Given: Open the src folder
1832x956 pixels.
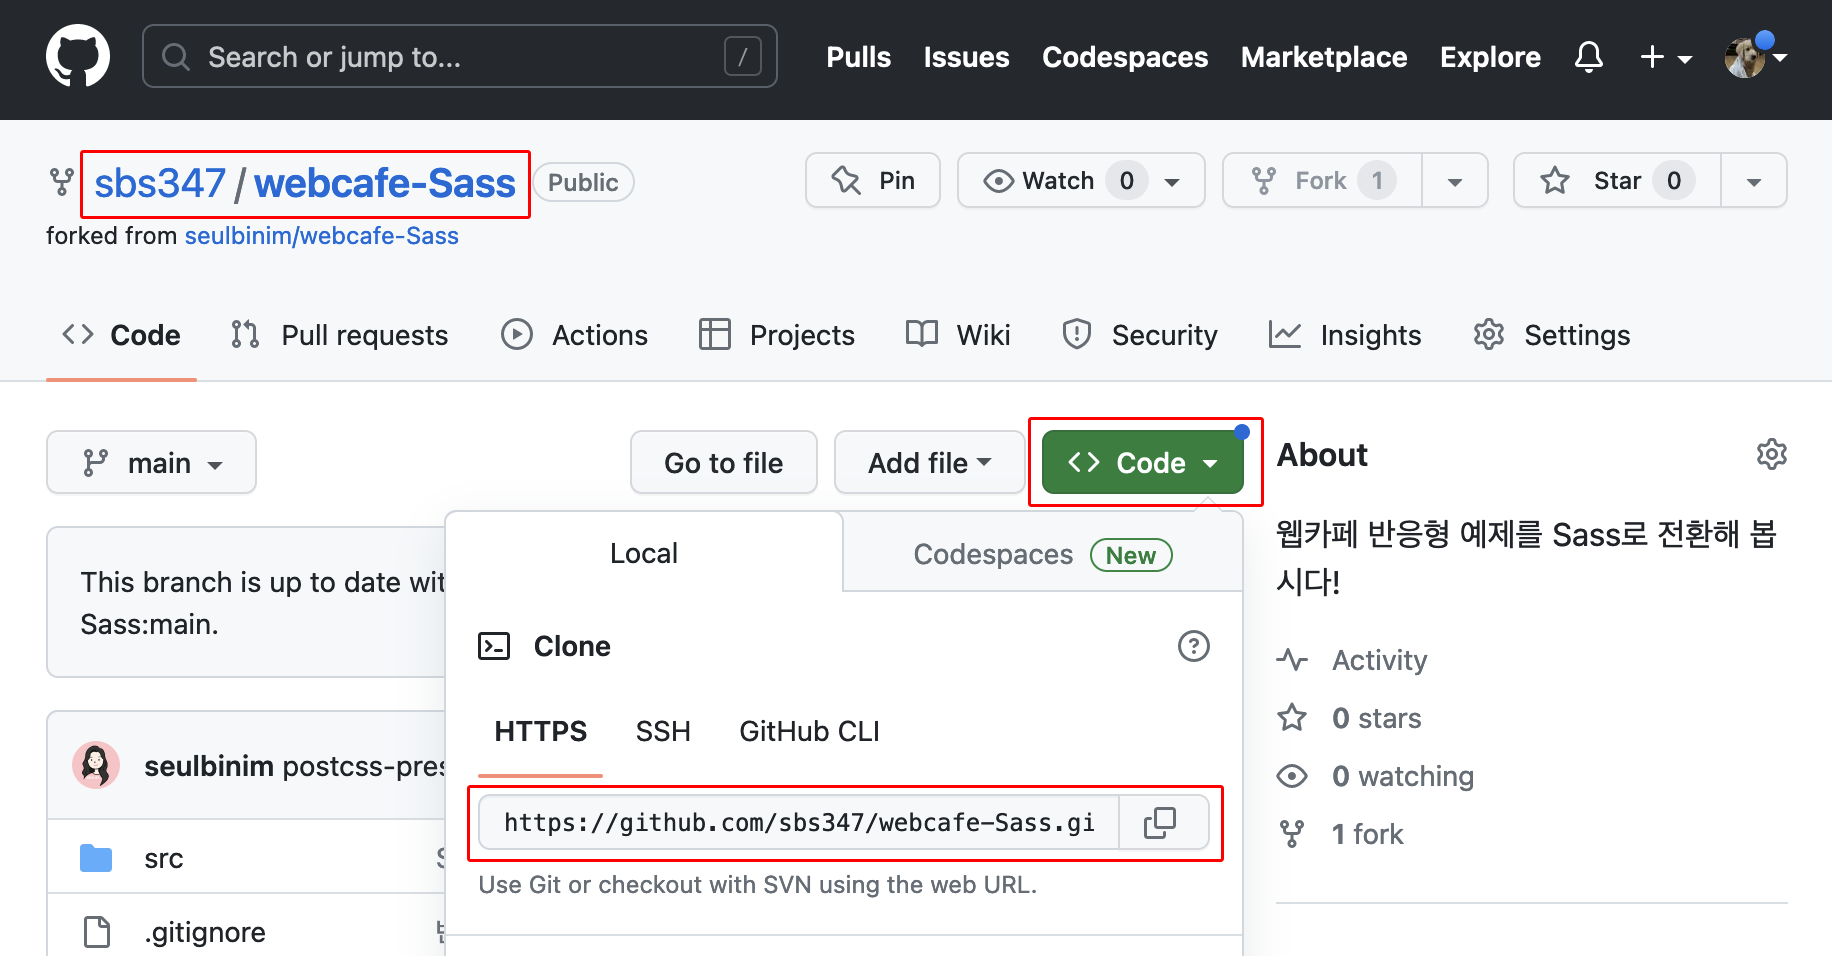Looking at the screenshot, I should click(x=164, y=858).
